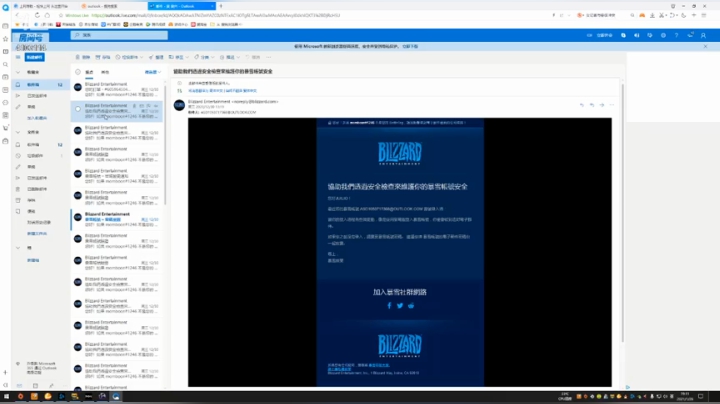Viewport: 720px width, 404px height.
Task: Open Inbox folder under Favorites
Action: pyautogui.click(x=40, y=85)
